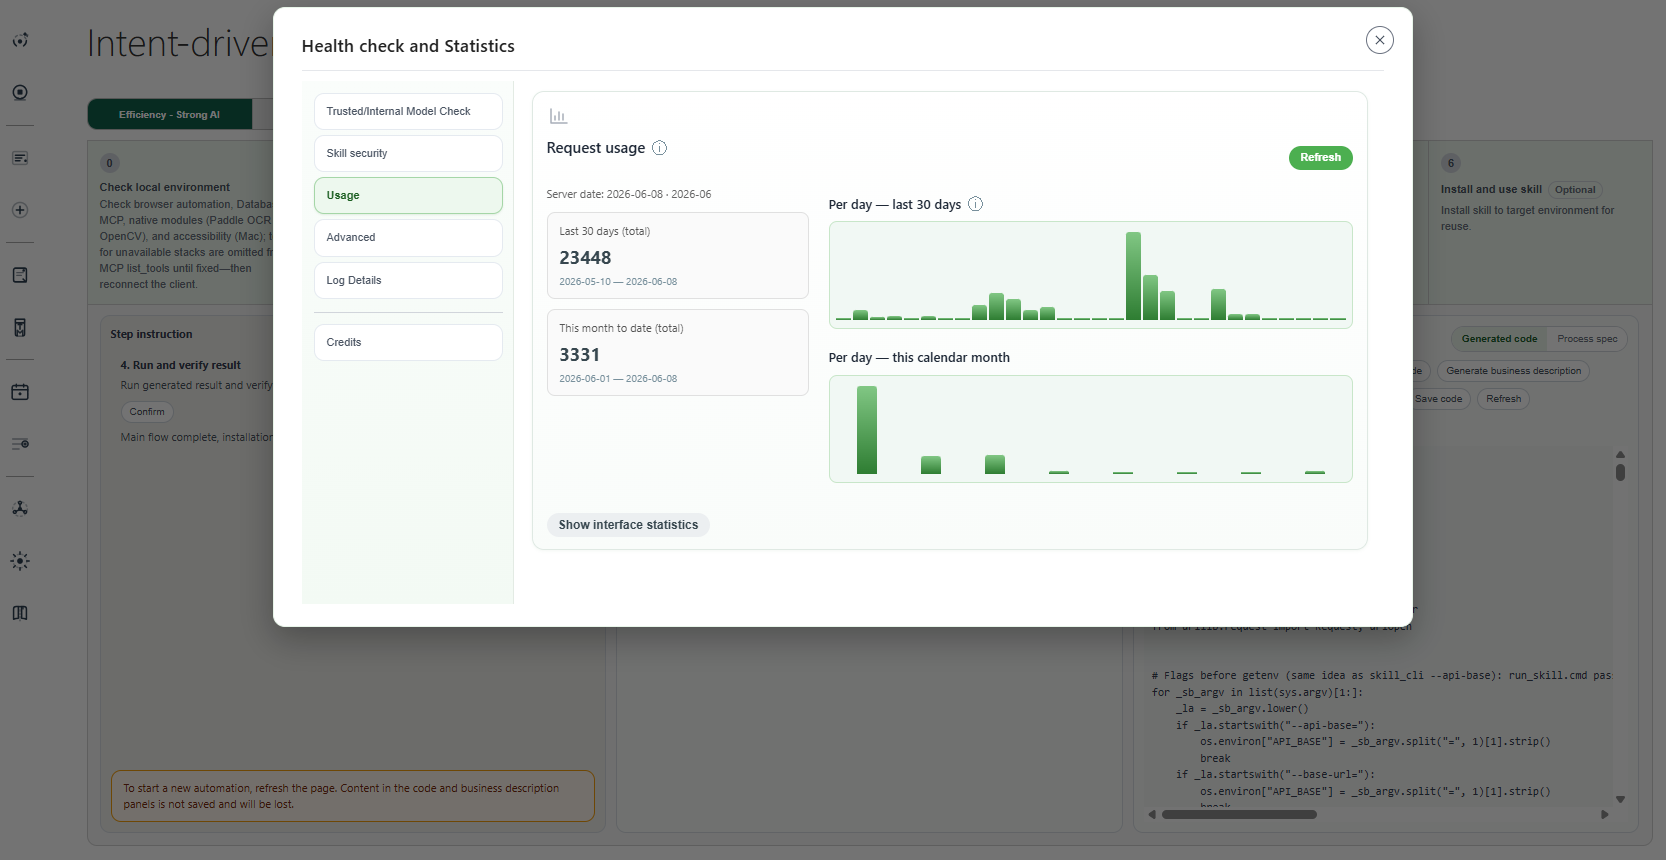Open the network nodes icon in sidebar

click(20, 508)
